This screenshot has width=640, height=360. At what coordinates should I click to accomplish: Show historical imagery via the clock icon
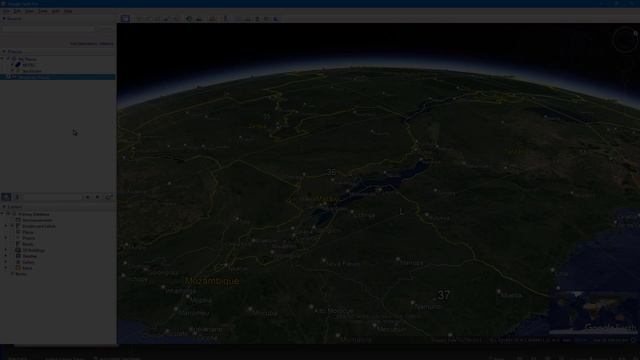tap(189, 19)
